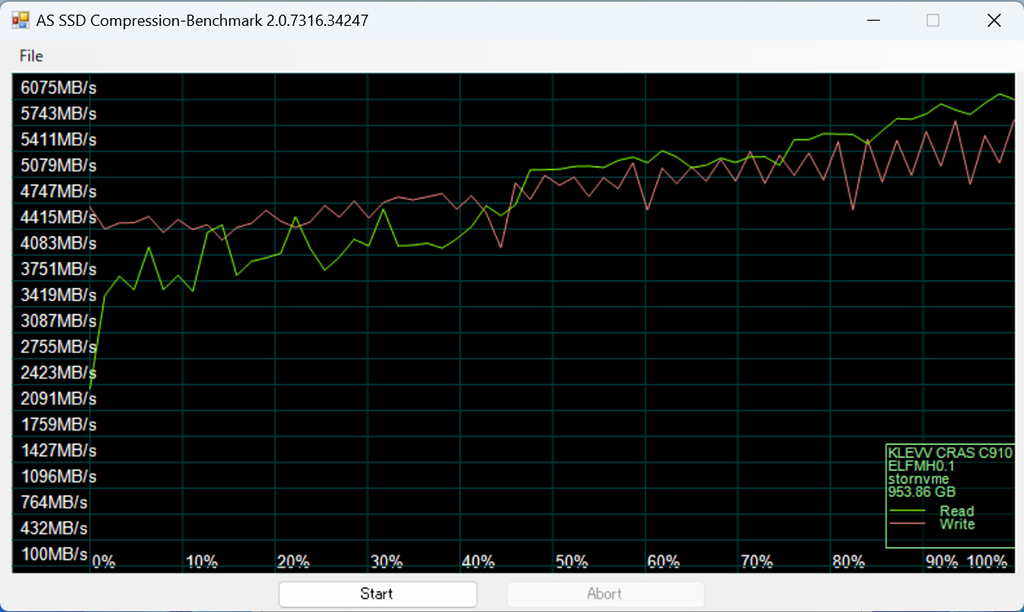1024x612 pixels.
Task: Select the 3087MB/s axis label
Action: click(58, 321)
